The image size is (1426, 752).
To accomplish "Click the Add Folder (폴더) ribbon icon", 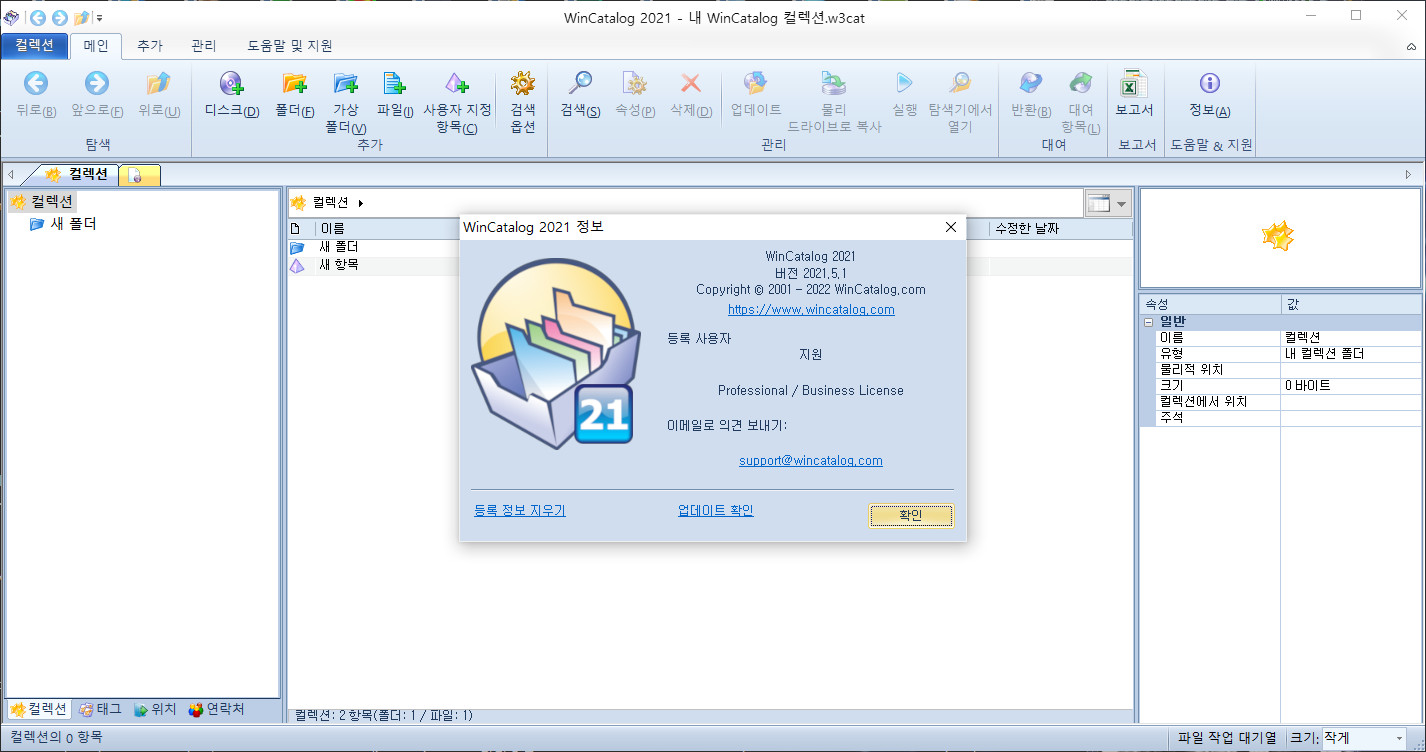I will (x=294, y=84).
